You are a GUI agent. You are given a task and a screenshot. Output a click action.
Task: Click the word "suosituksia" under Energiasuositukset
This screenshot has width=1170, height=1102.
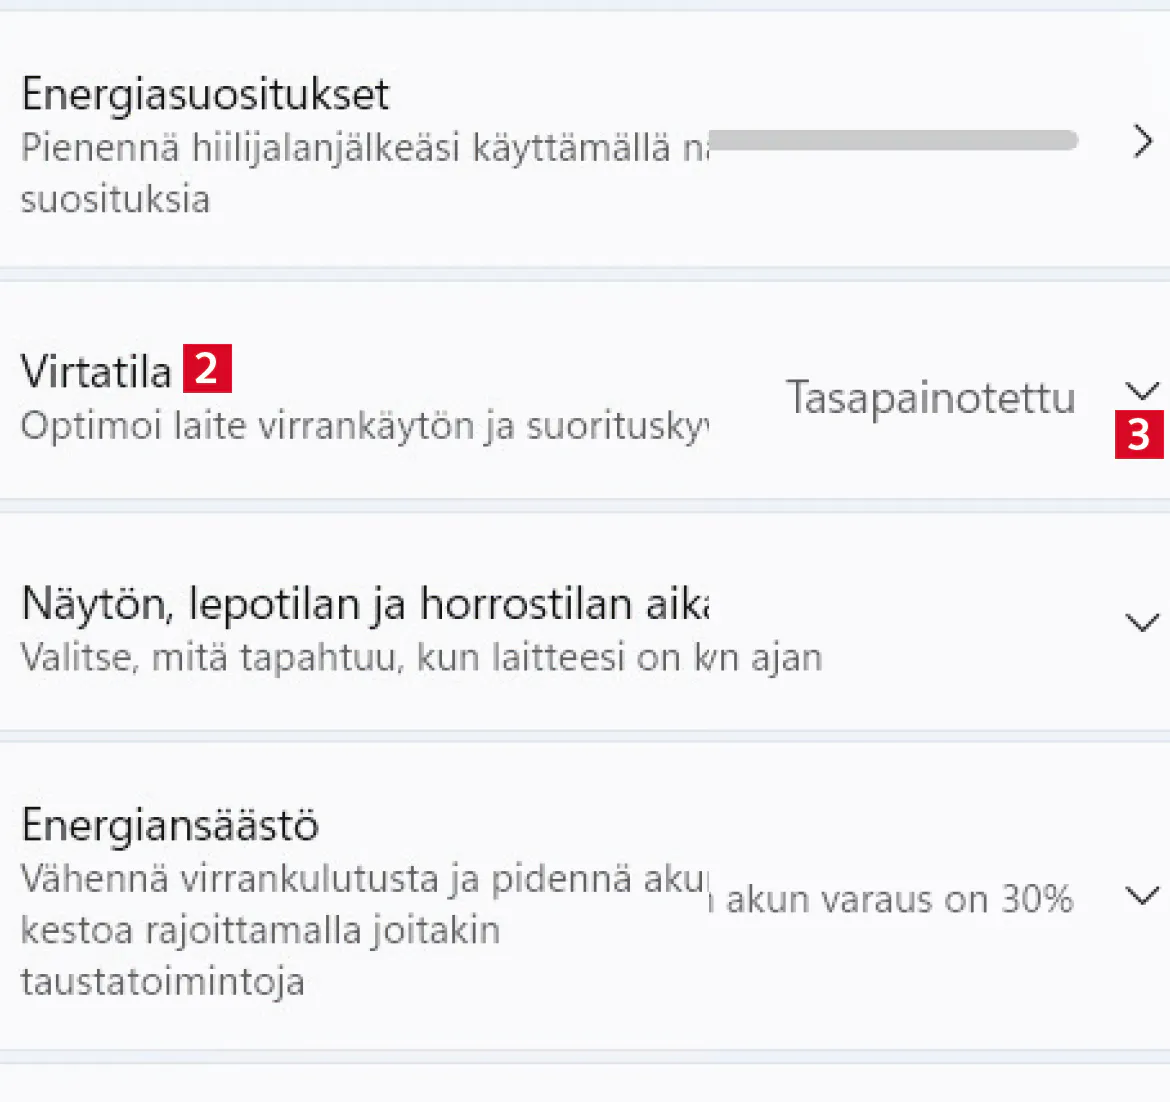[115, 199]
